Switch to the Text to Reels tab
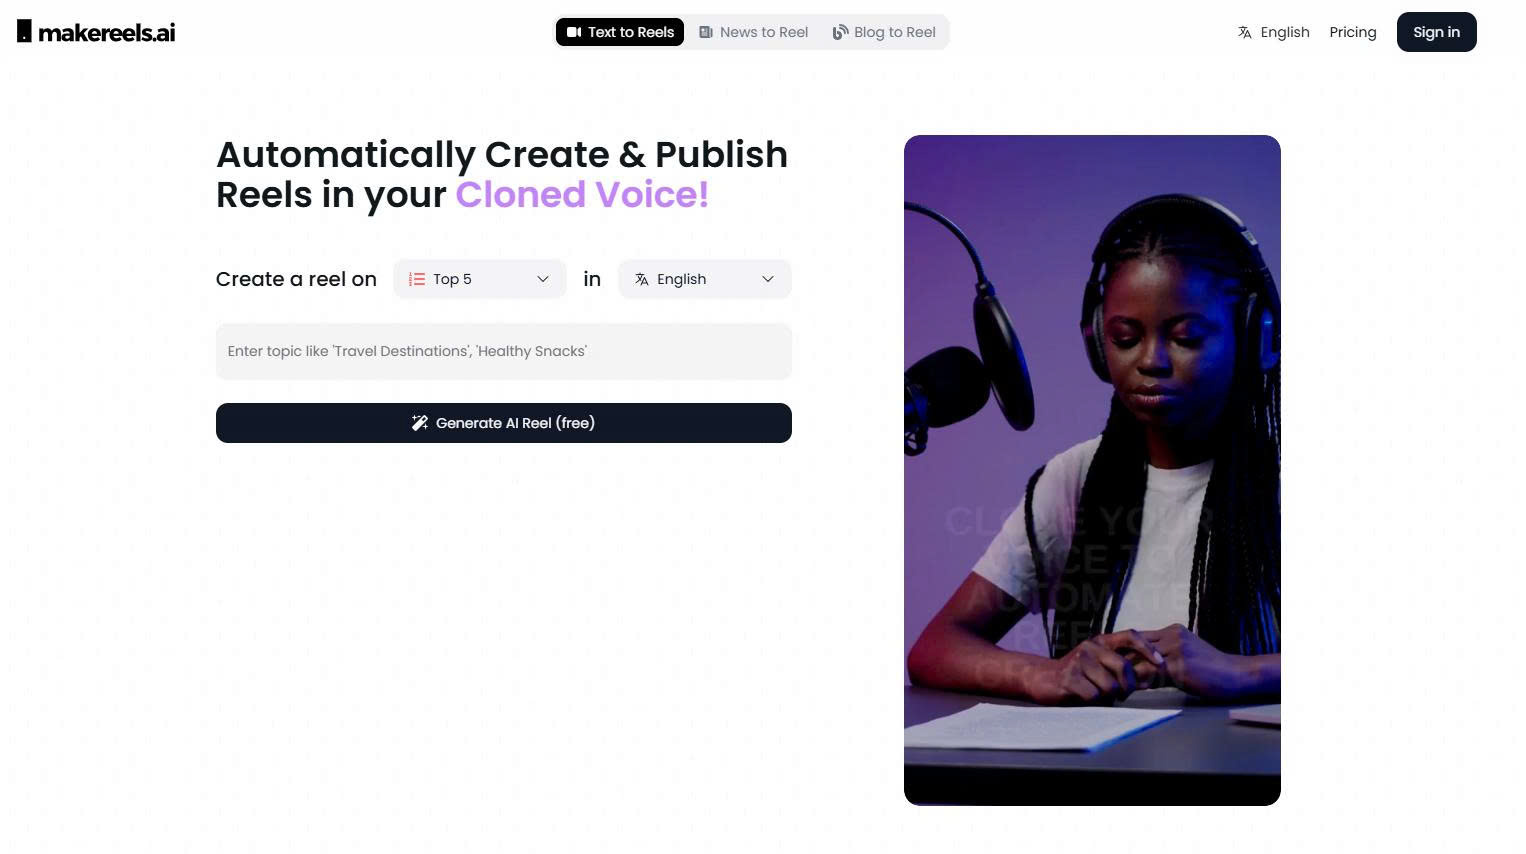The height and width of the screenshot is (854, 1526). click(620, 32)
